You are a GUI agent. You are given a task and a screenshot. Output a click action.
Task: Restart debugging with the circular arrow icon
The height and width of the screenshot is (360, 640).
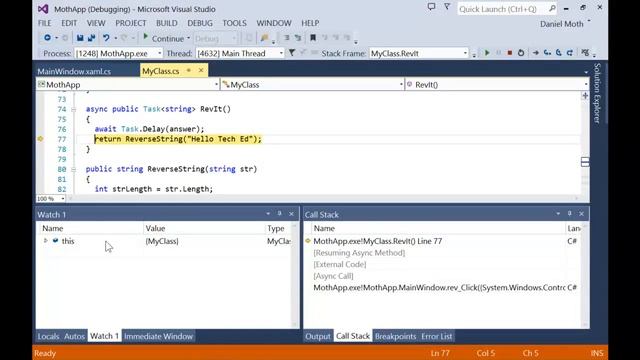coord(521,53)
